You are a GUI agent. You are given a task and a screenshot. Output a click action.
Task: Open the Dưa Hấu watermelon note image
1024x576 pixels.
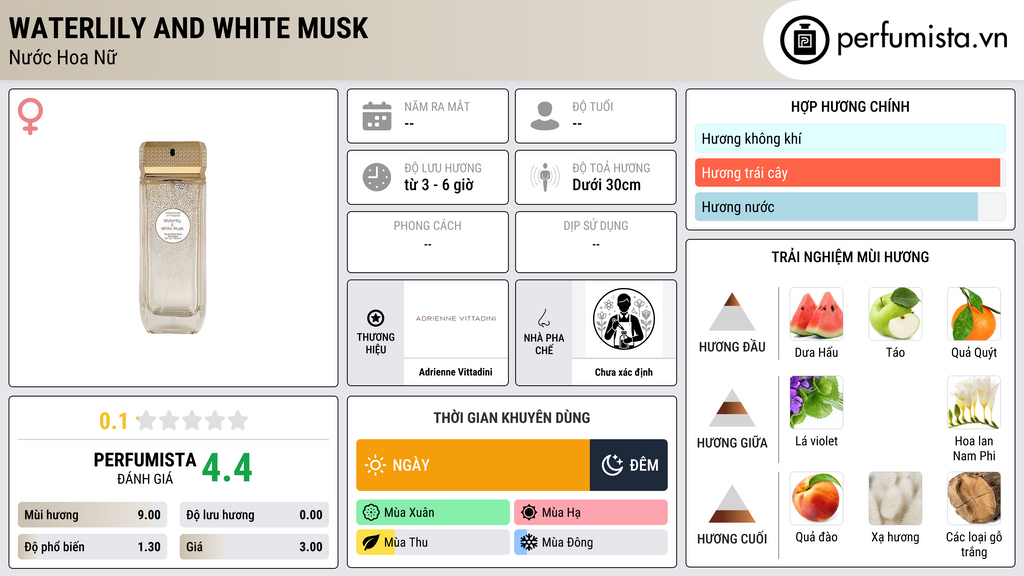pyautogui.click(x=816, y=314)
